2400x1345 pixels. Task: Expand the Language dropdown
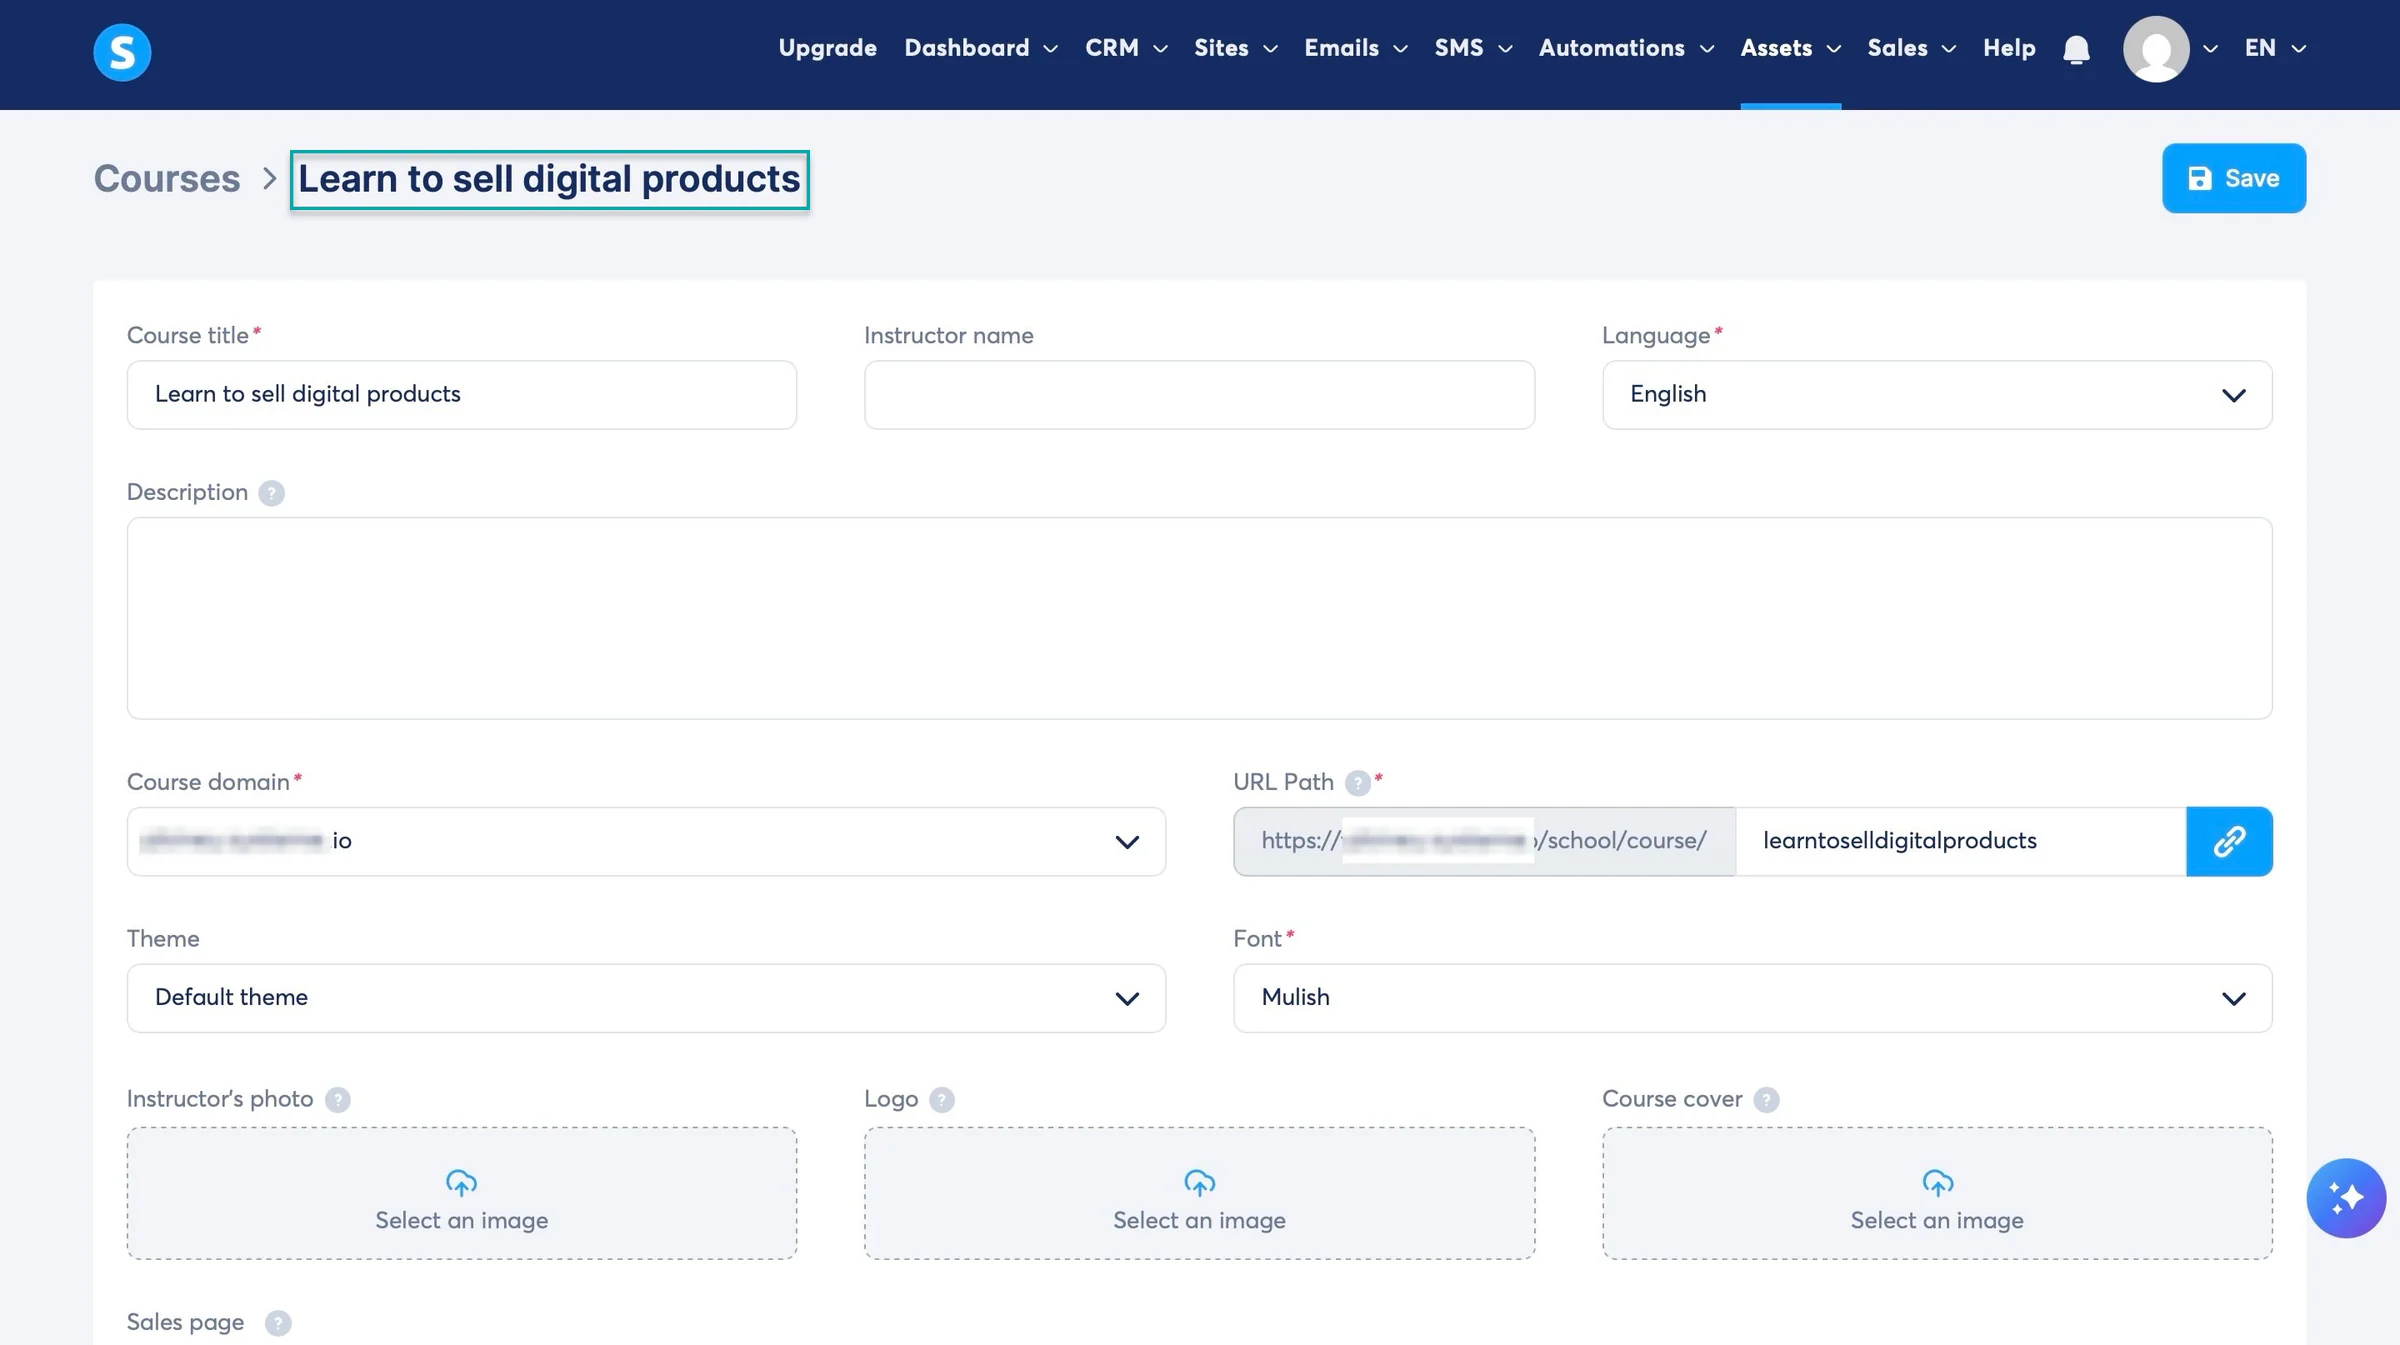tap(1937, 395)
